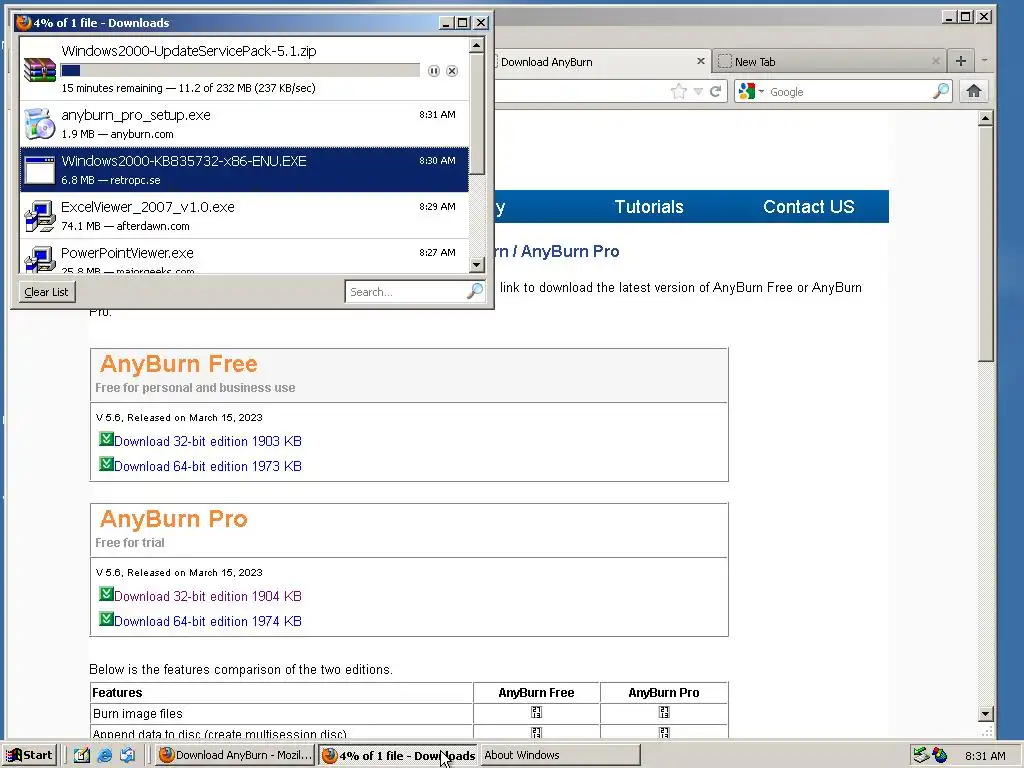Click the AnyBurn Pro heading
This screenshot has width=1024, height=768.
point(174,519)
